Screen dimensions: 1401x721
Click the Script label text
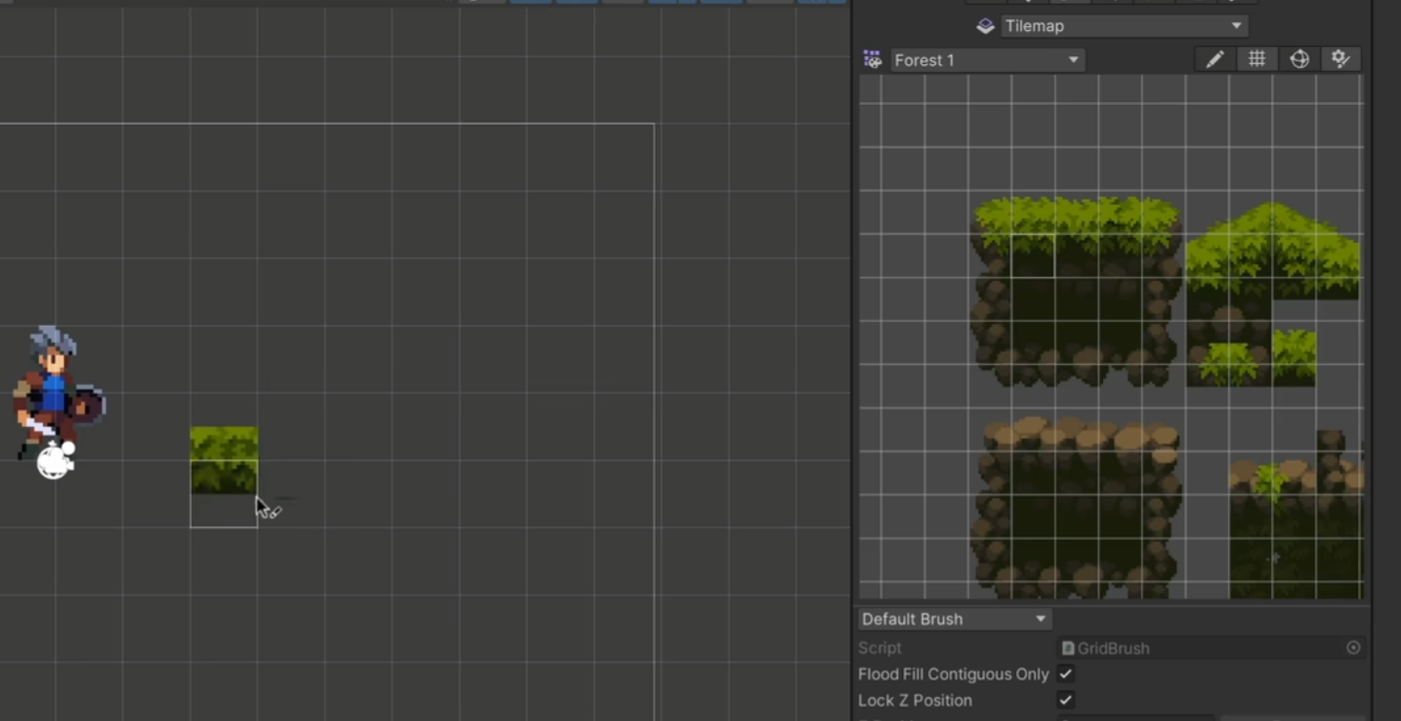point(879,648)
